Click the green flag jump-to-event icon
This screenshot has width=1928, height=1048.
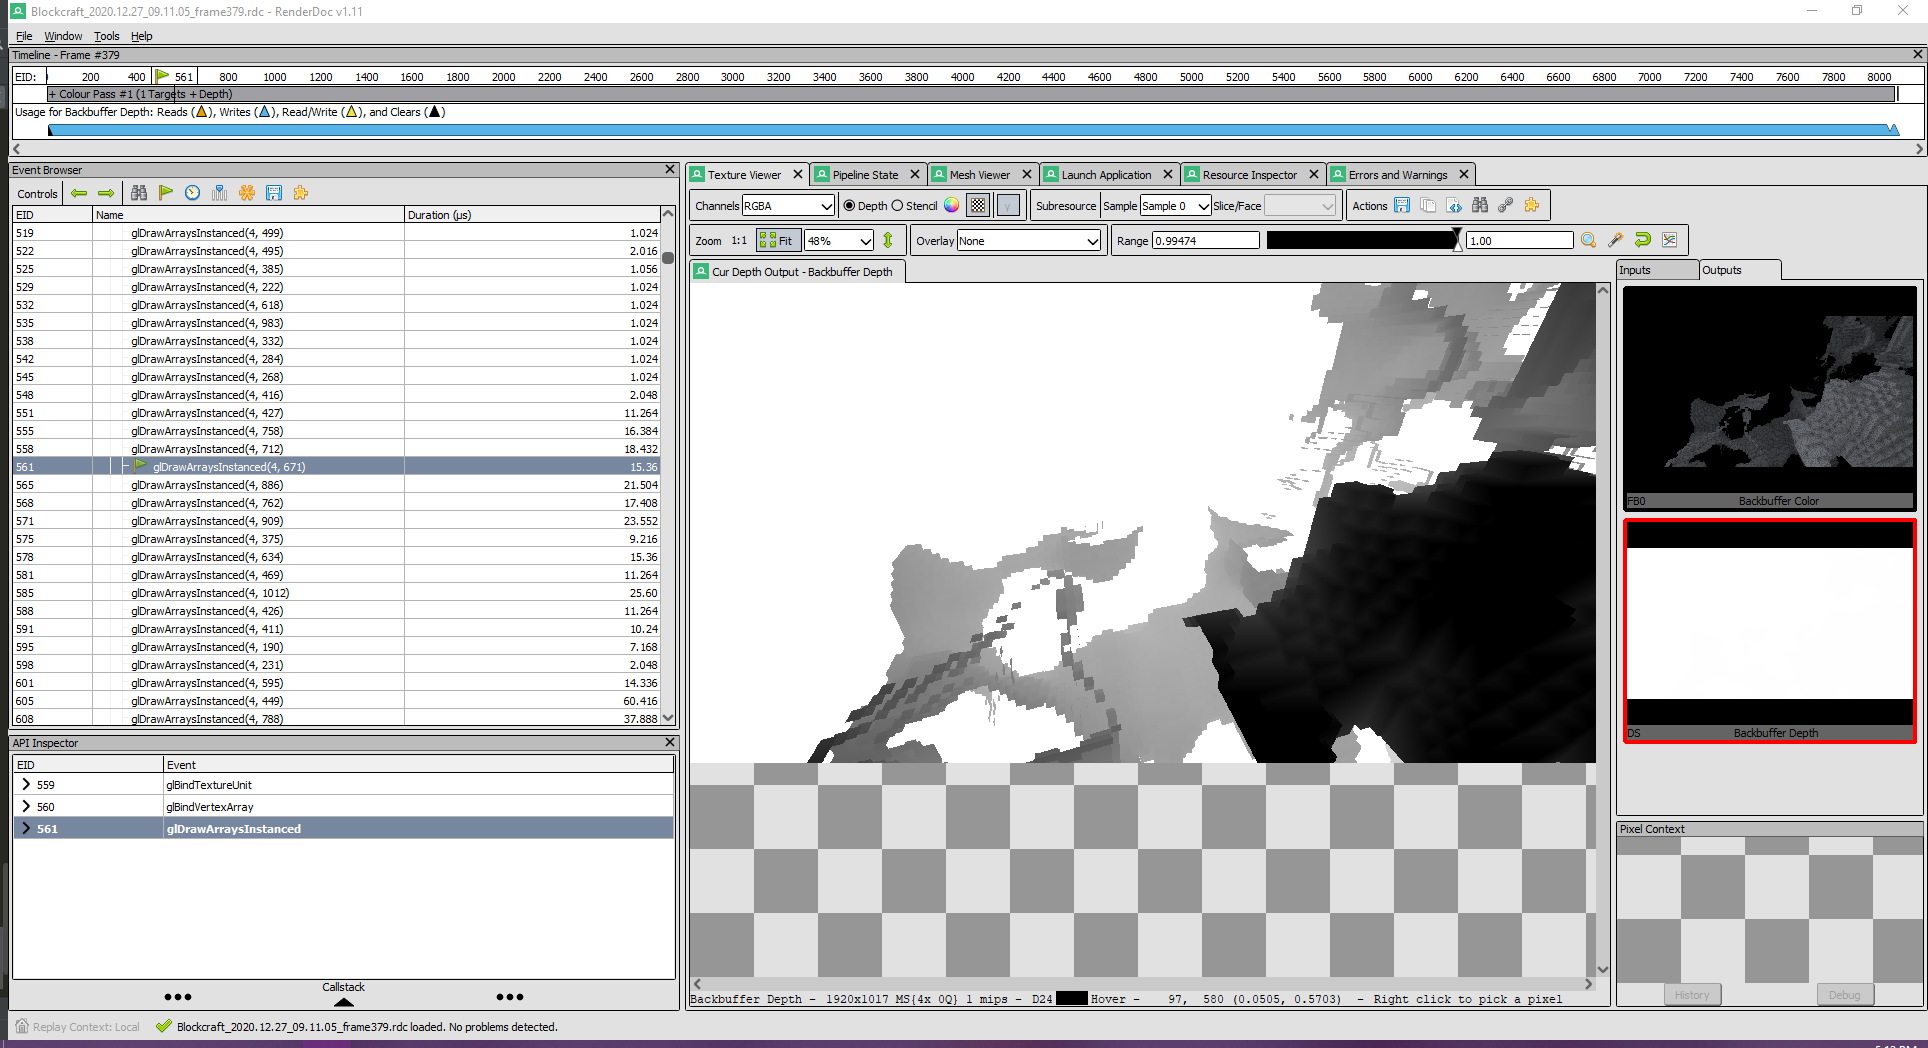166,193
